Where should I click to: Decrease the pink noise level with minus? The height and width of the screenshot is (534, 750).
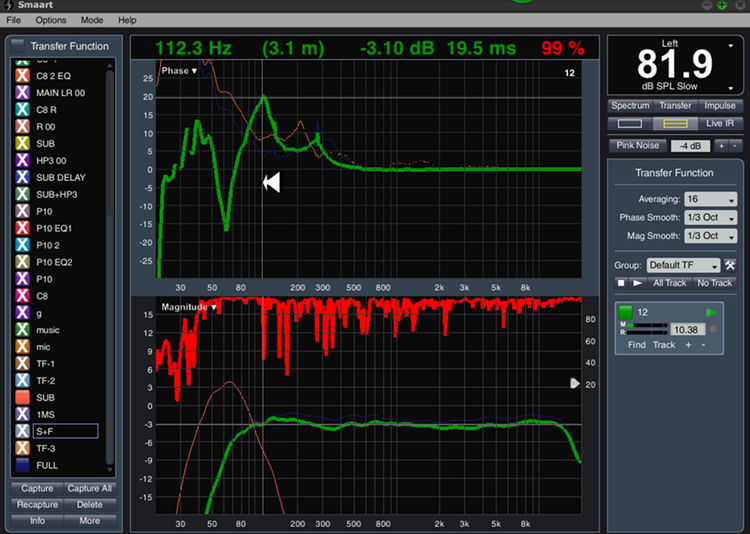(735, 146)
